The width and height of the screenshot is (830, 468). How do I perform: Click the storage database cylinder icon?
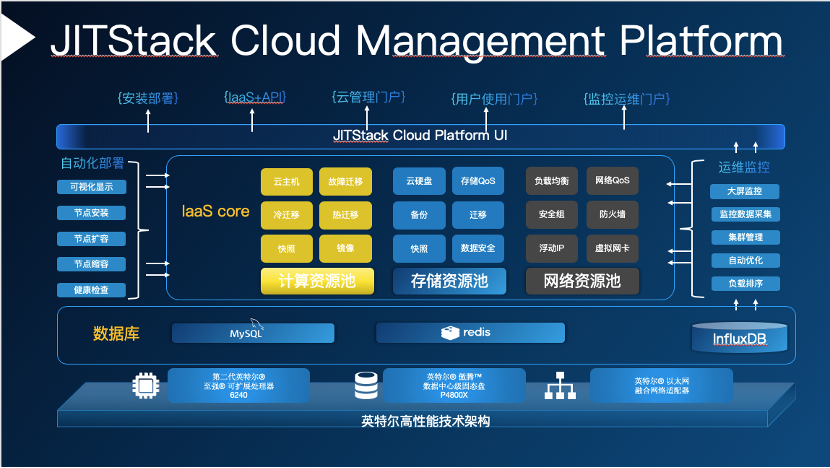coord(366,385)
